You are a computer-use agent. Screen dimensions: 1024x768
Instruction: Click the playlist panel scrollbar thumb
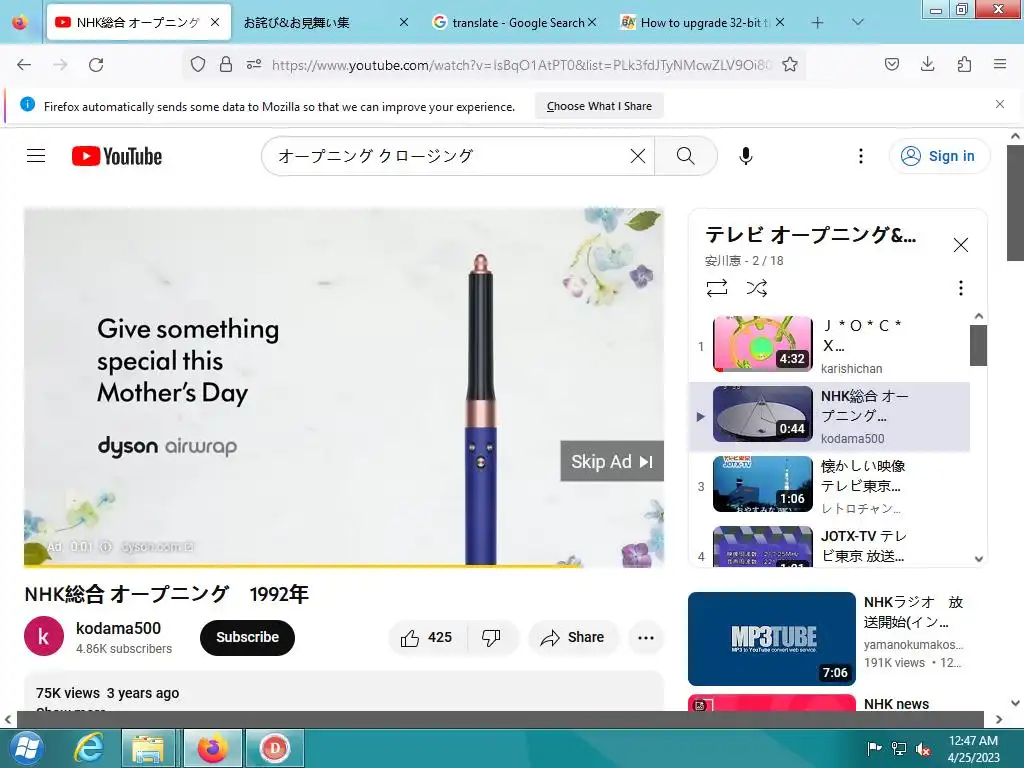click(x=978, y=345)
